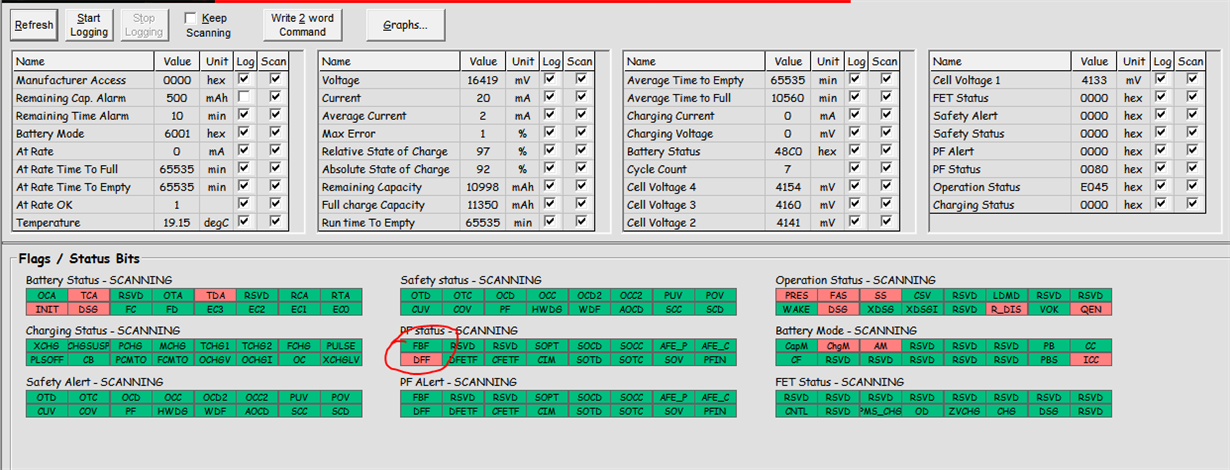Toggle the Scan checkbox for Charging Status row
The width and height of the screenshot is (1230, 470).
(1190, 205)
